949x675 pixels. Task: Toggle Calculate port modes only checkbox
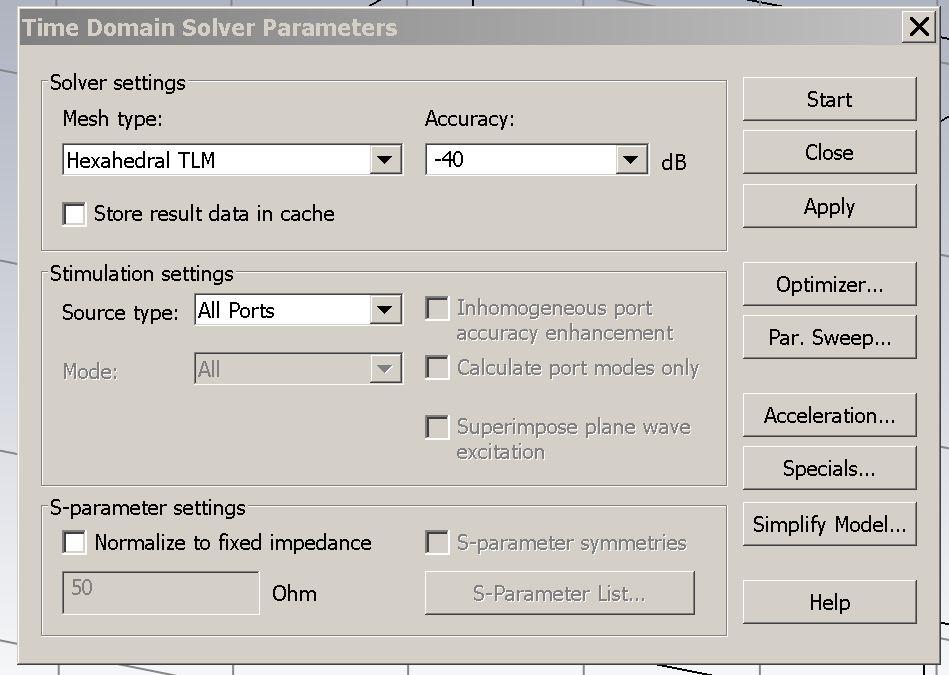[x=437, y=368]
